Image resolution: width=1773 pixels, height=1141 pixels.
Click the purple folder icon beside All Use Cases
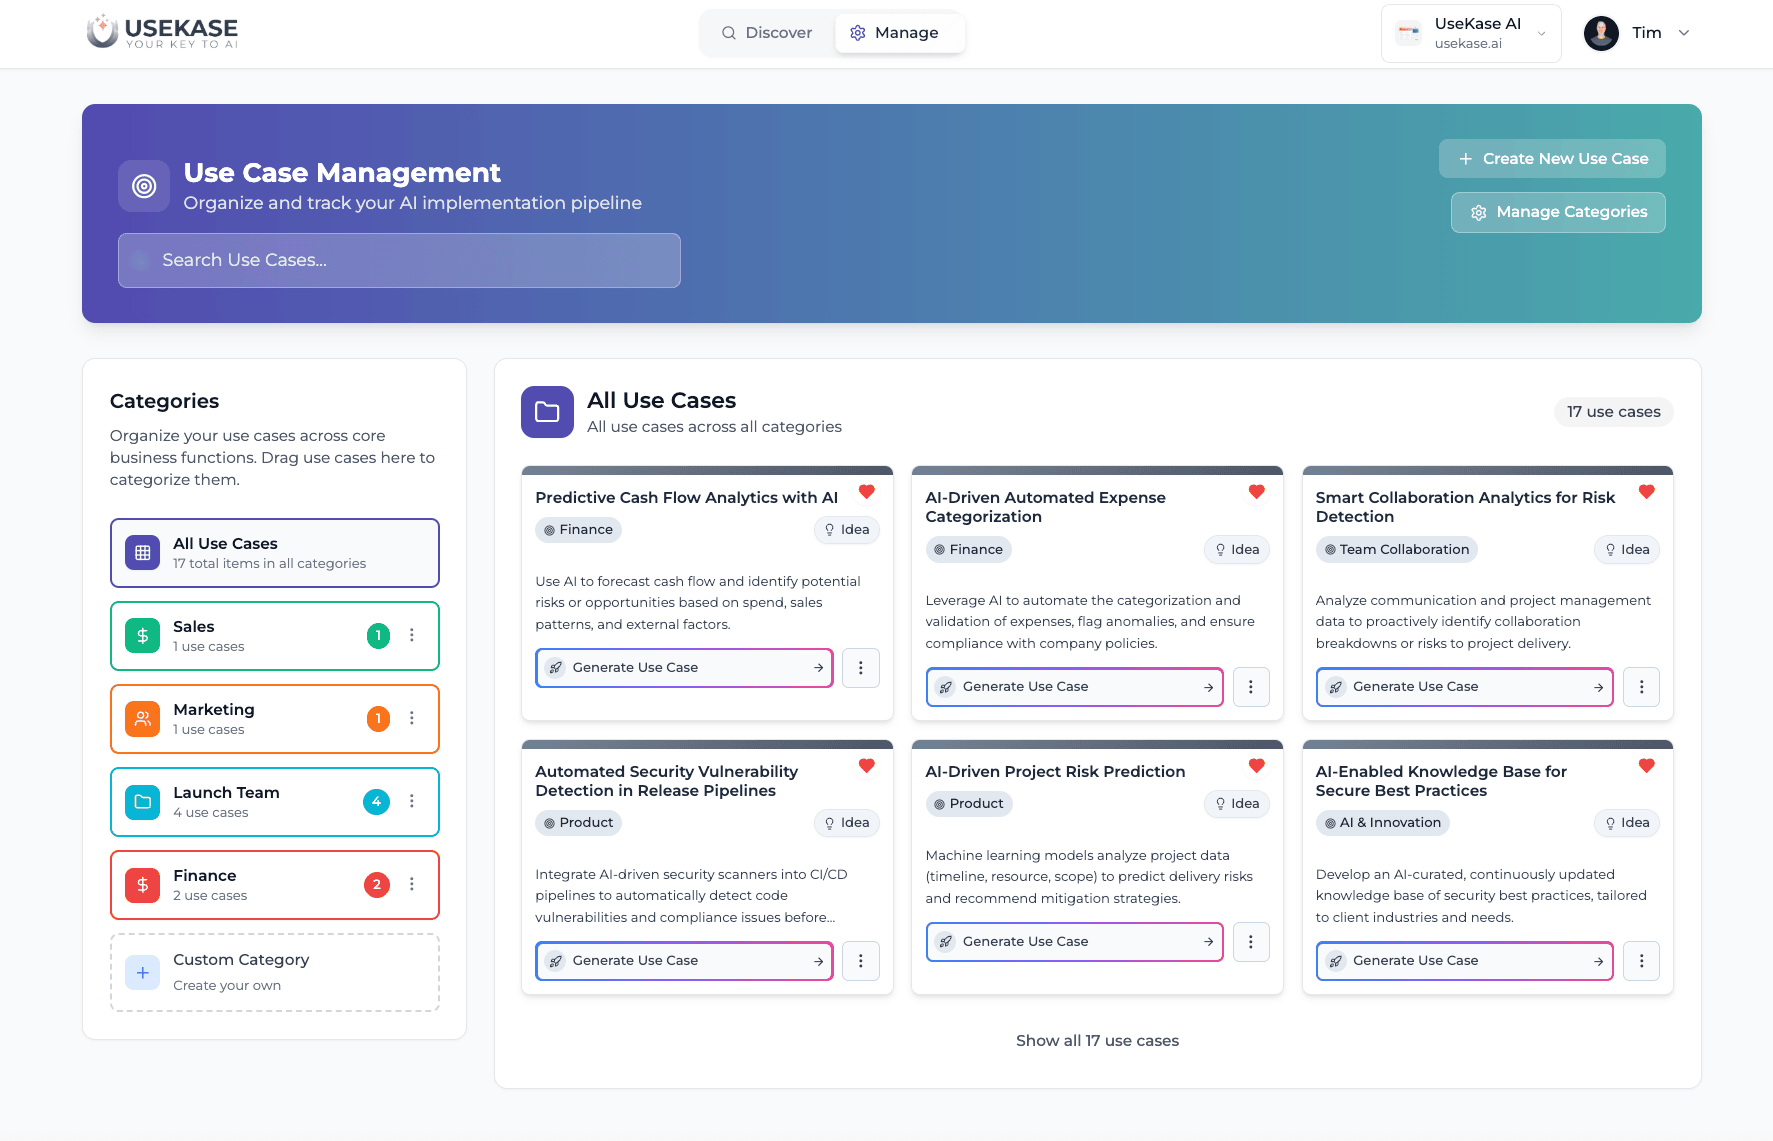pos(547,412)
